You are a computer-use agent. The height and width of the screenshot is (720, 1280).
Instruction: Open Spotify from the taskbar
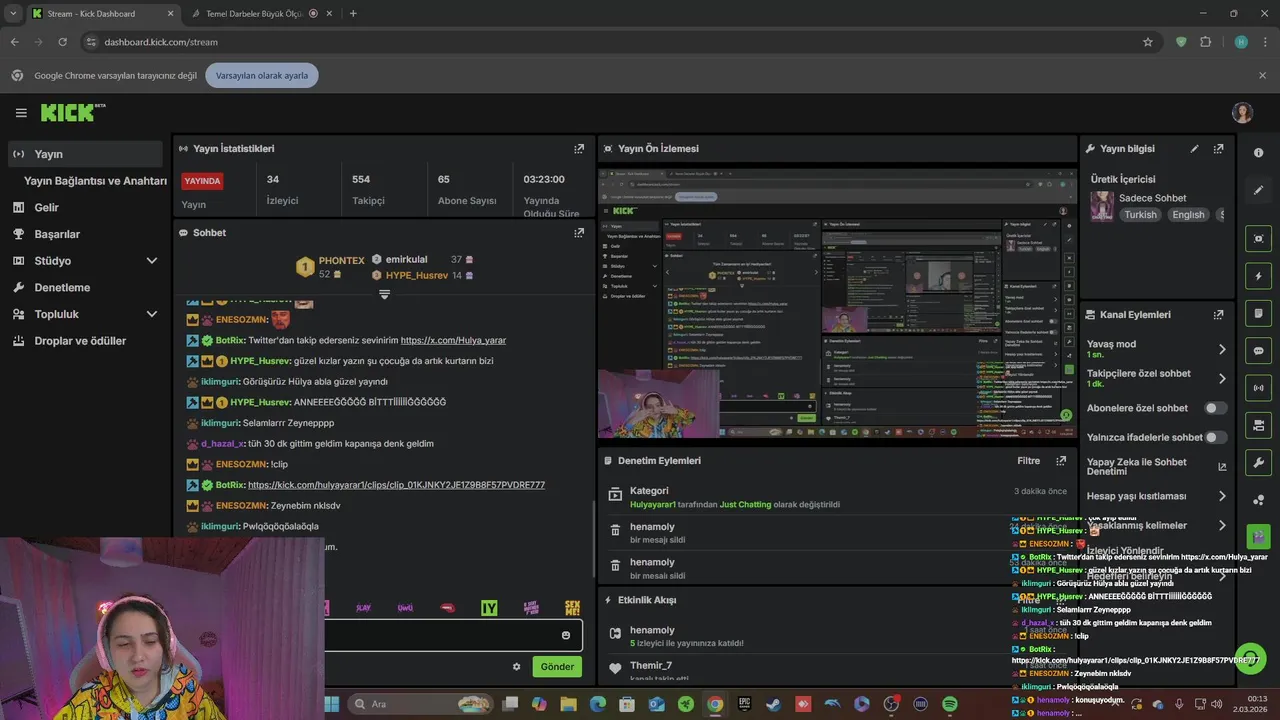pos(950,704)
